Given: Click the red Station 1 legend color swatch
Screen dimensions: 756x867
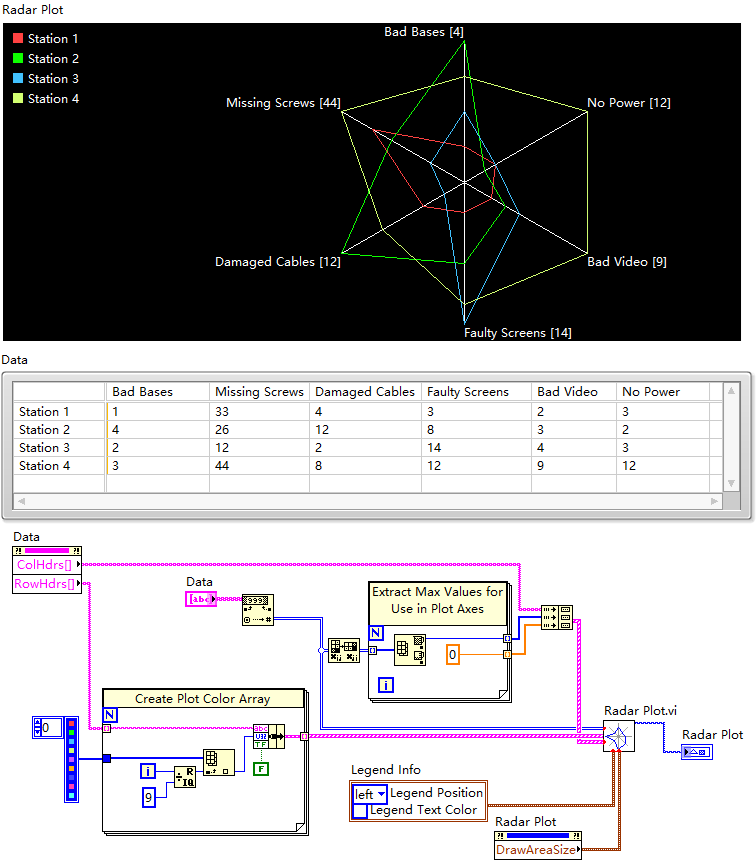Looking at the screenshot, I should pos(17,39).
